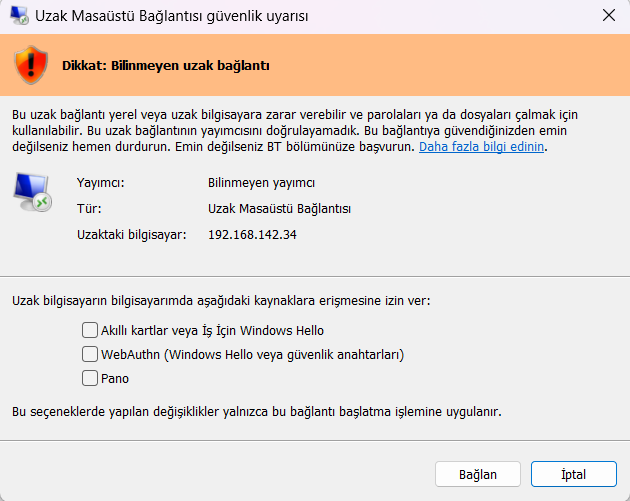Click the red warning shield icon

click(30, 65)
